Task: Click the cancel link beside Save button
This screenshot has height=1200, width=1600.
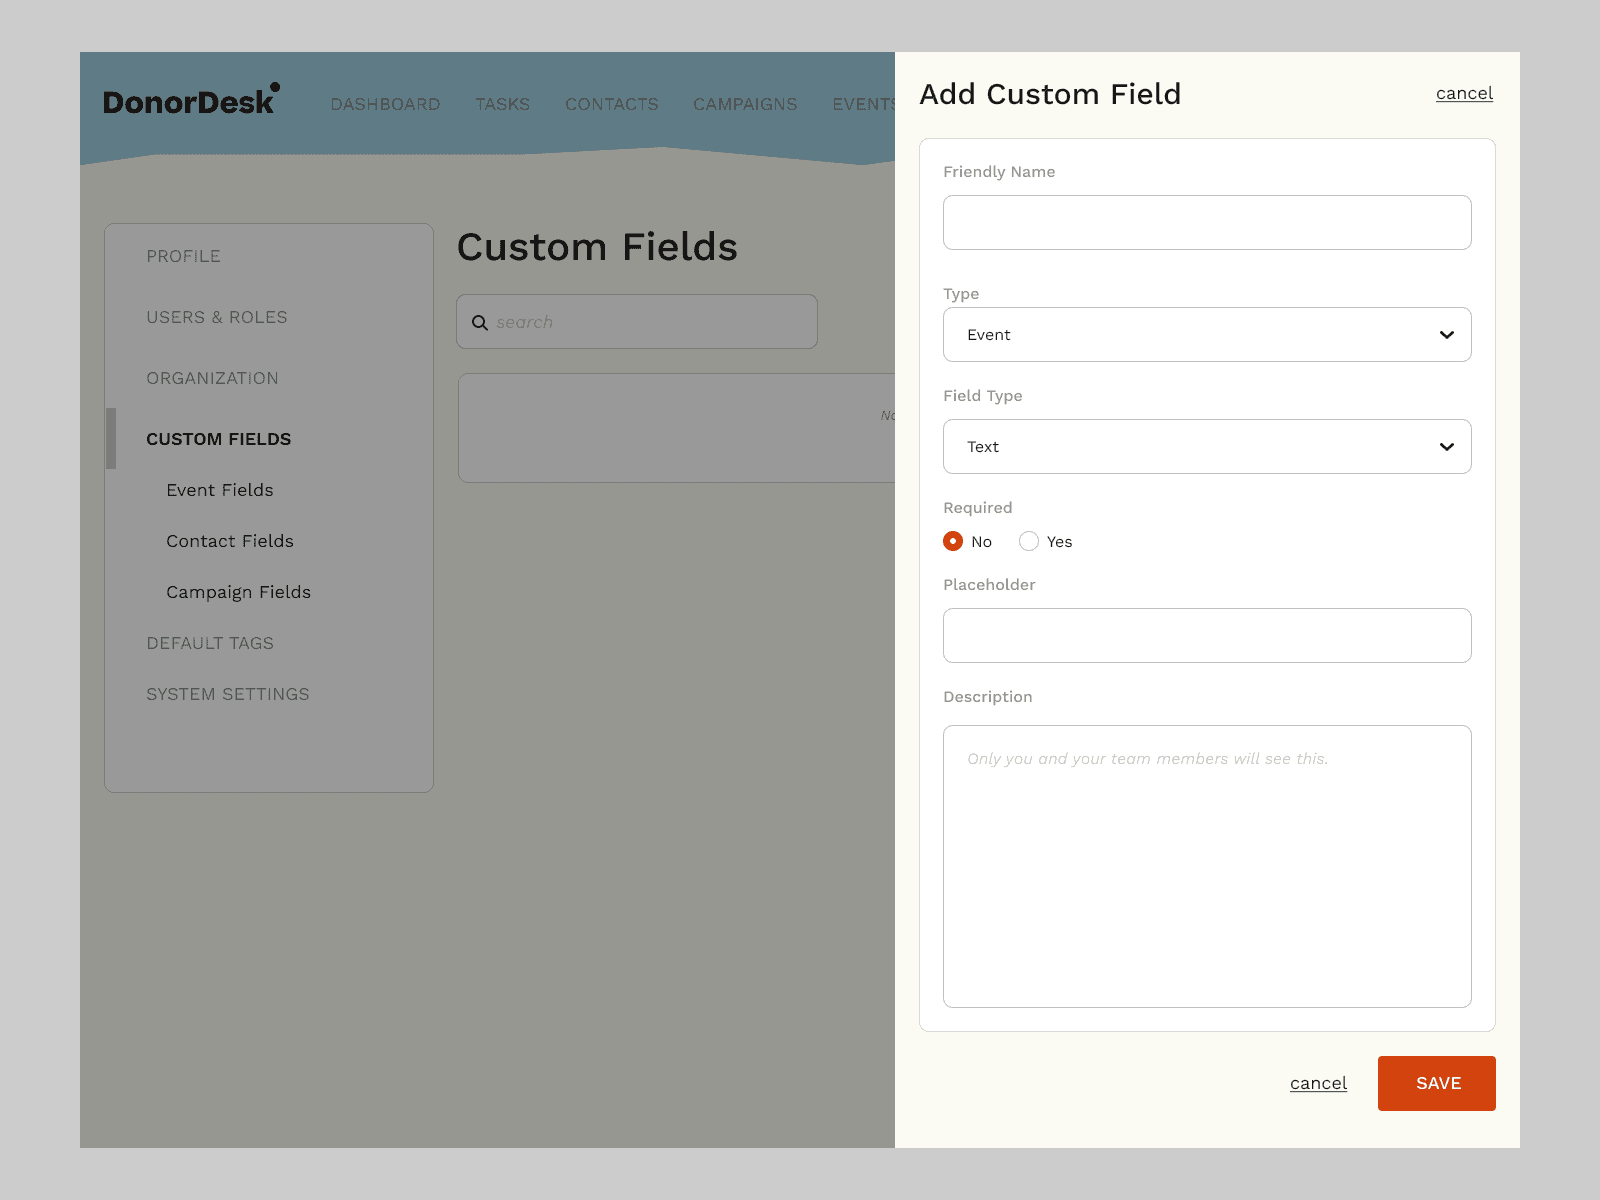Action: click(x=1318, y=1083)
